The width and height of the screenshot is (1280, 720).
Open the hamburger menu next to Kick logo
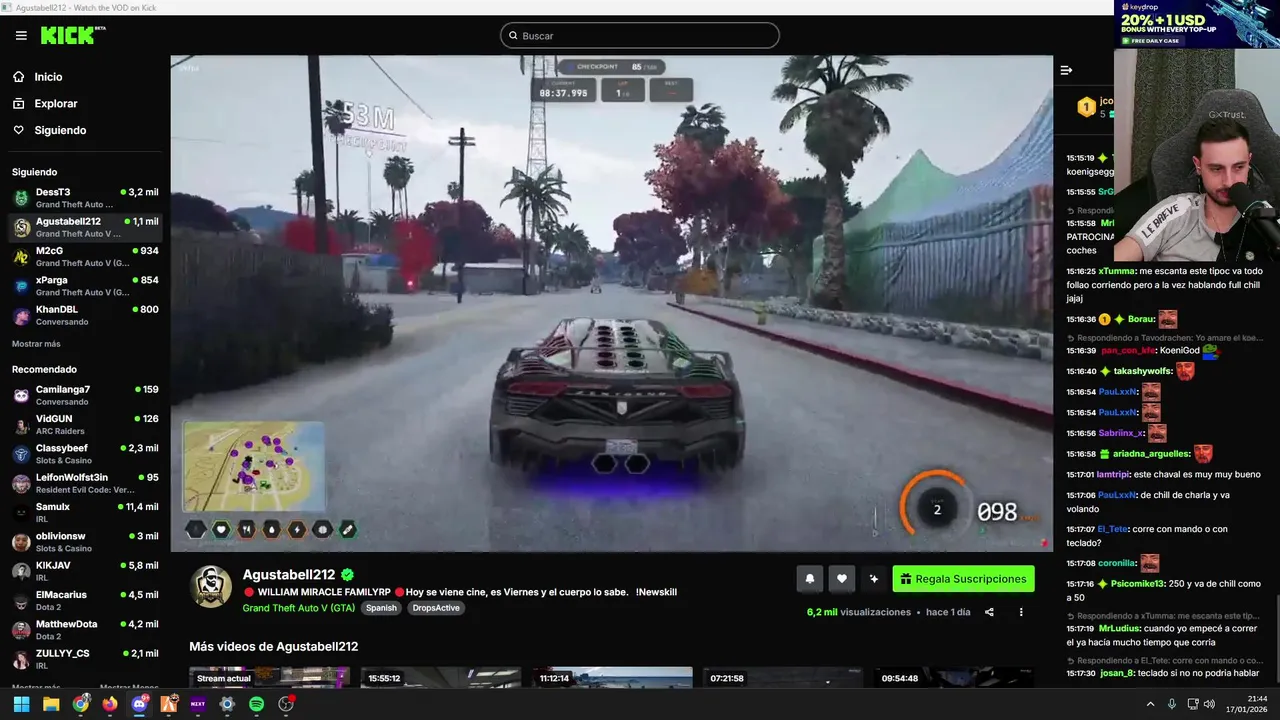(x=21, y=35)
